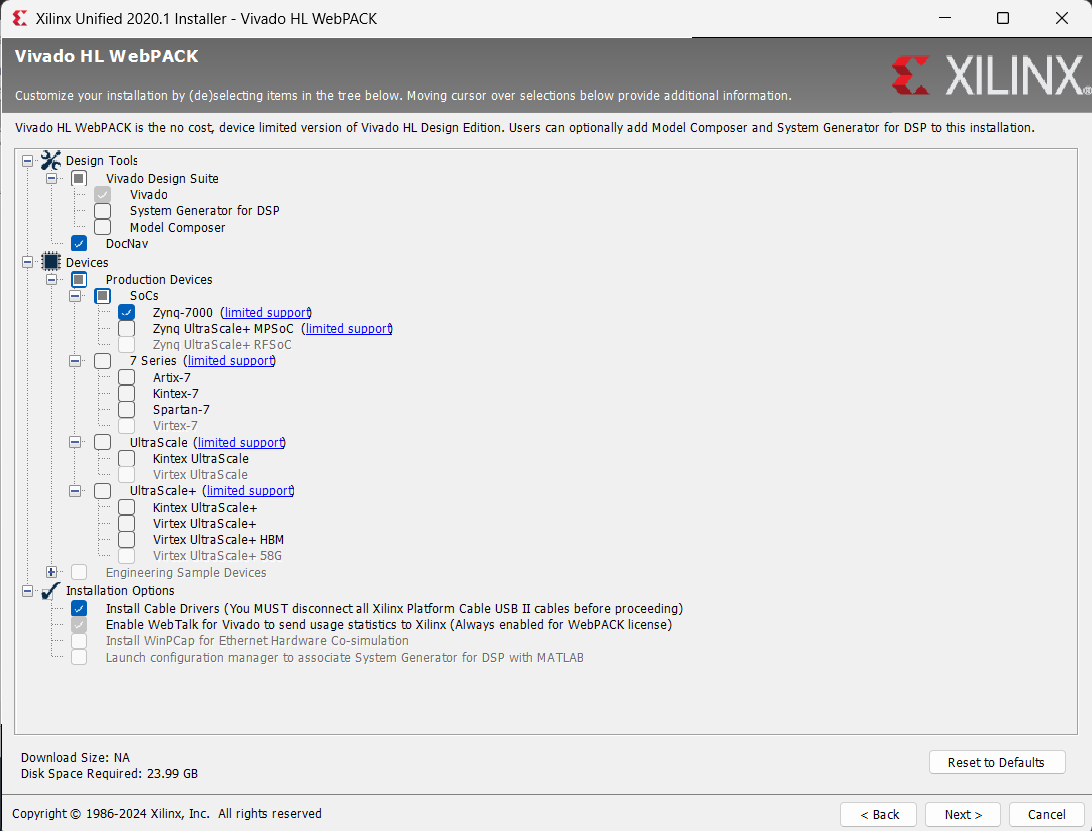This screenshot has height=831, width=1092.
Task: Collapse the Production Devices node
Action: [51, 279]
